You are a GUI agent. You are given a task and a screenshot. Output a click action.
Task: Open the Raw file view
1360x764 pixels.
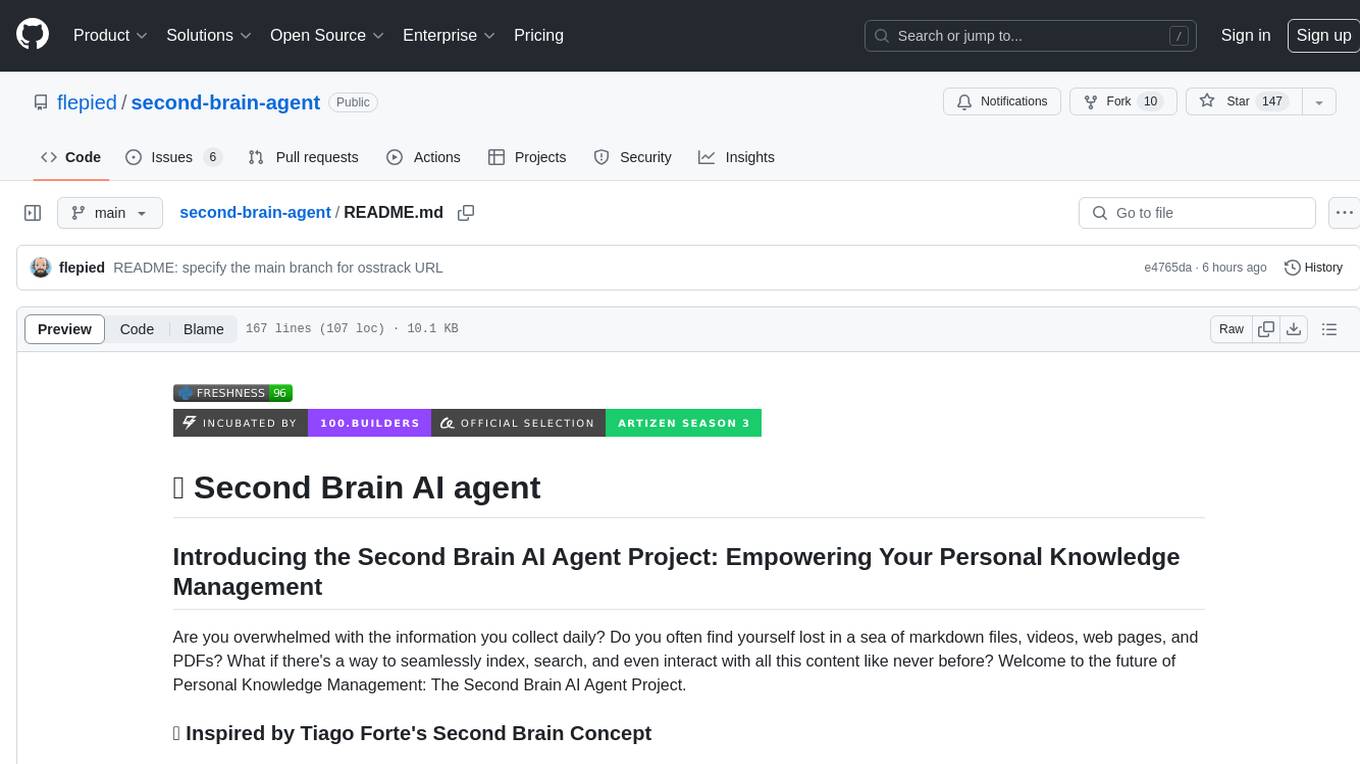[x=1231, y=329]
